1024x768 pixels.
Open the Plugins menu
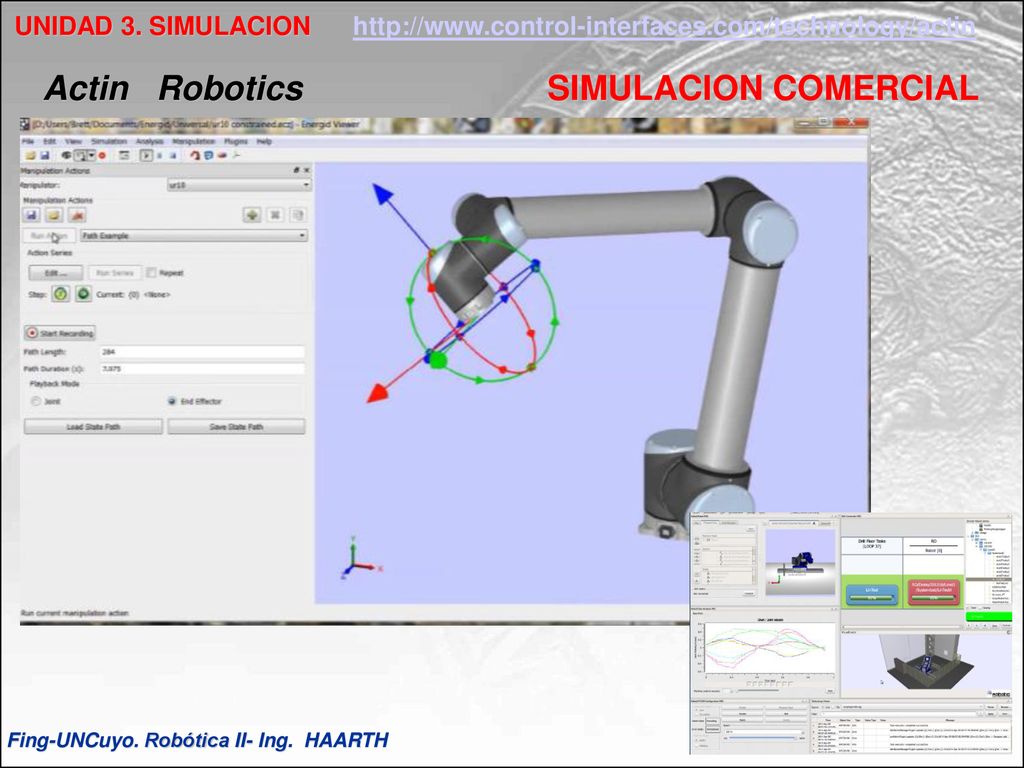pyautogui.click(x=236, y=141)
